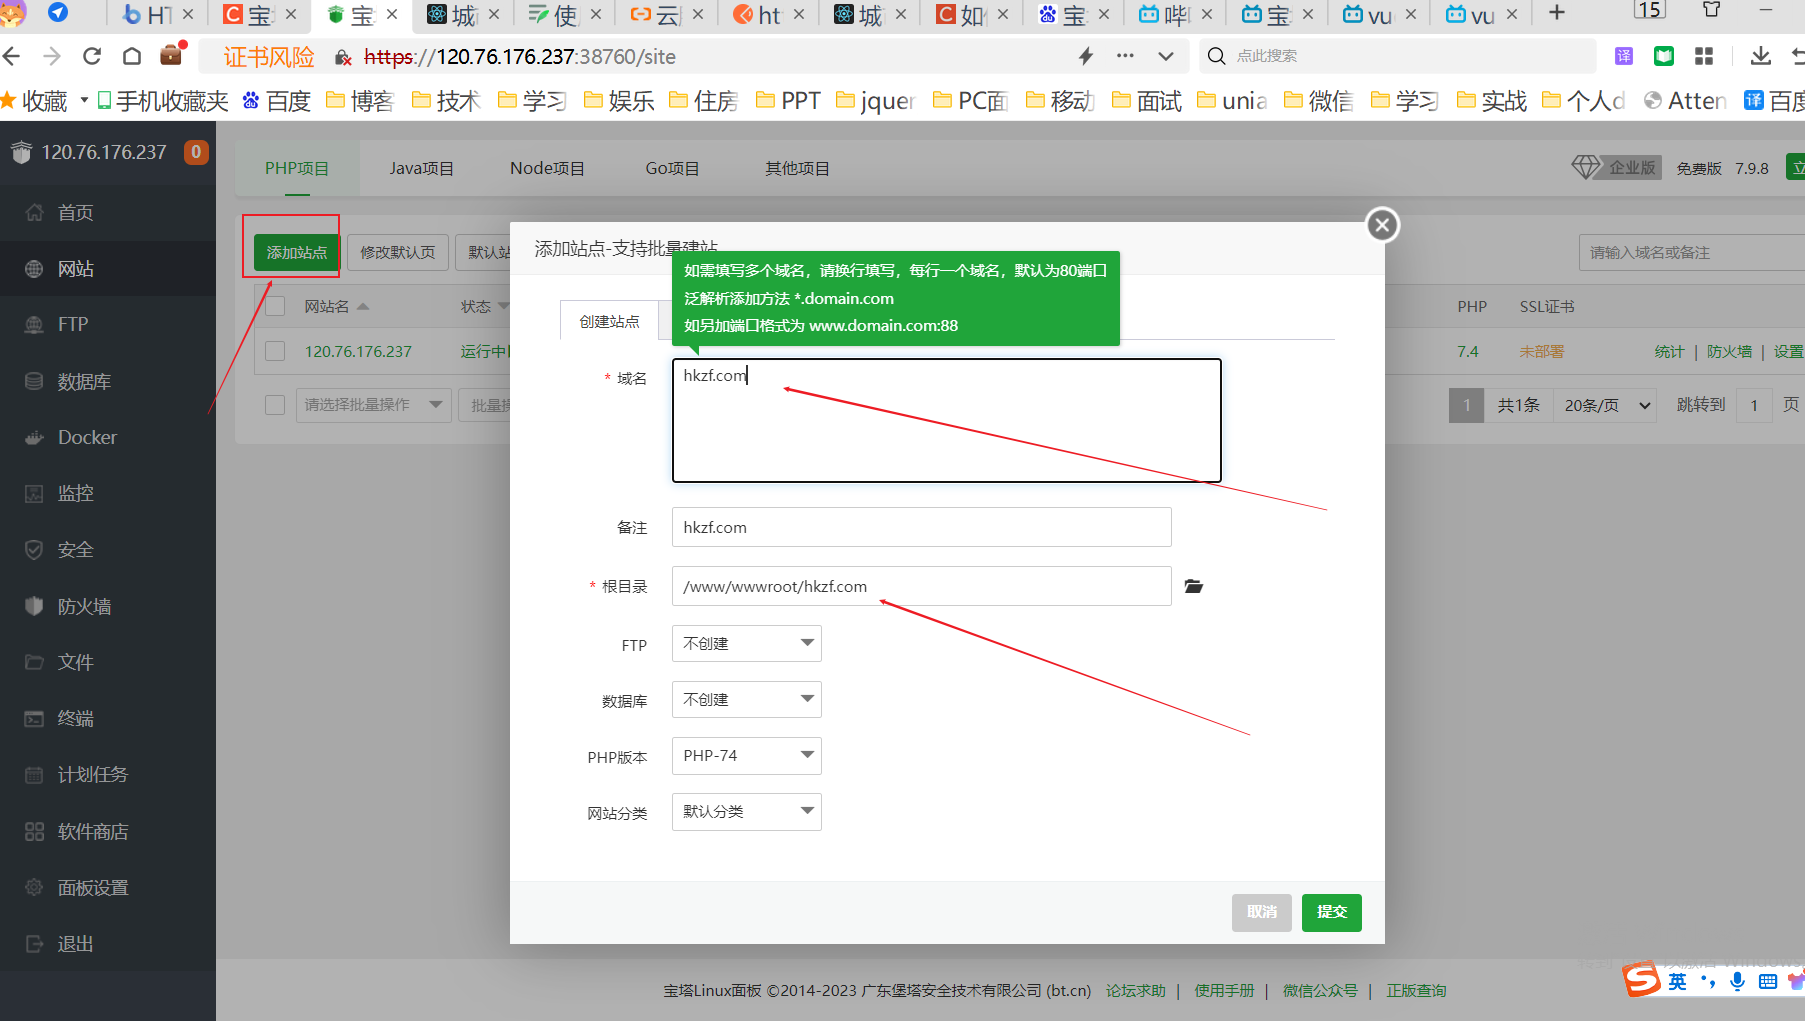
Task: Click the 取消 button in dialog
Action: coord(1262,912)
